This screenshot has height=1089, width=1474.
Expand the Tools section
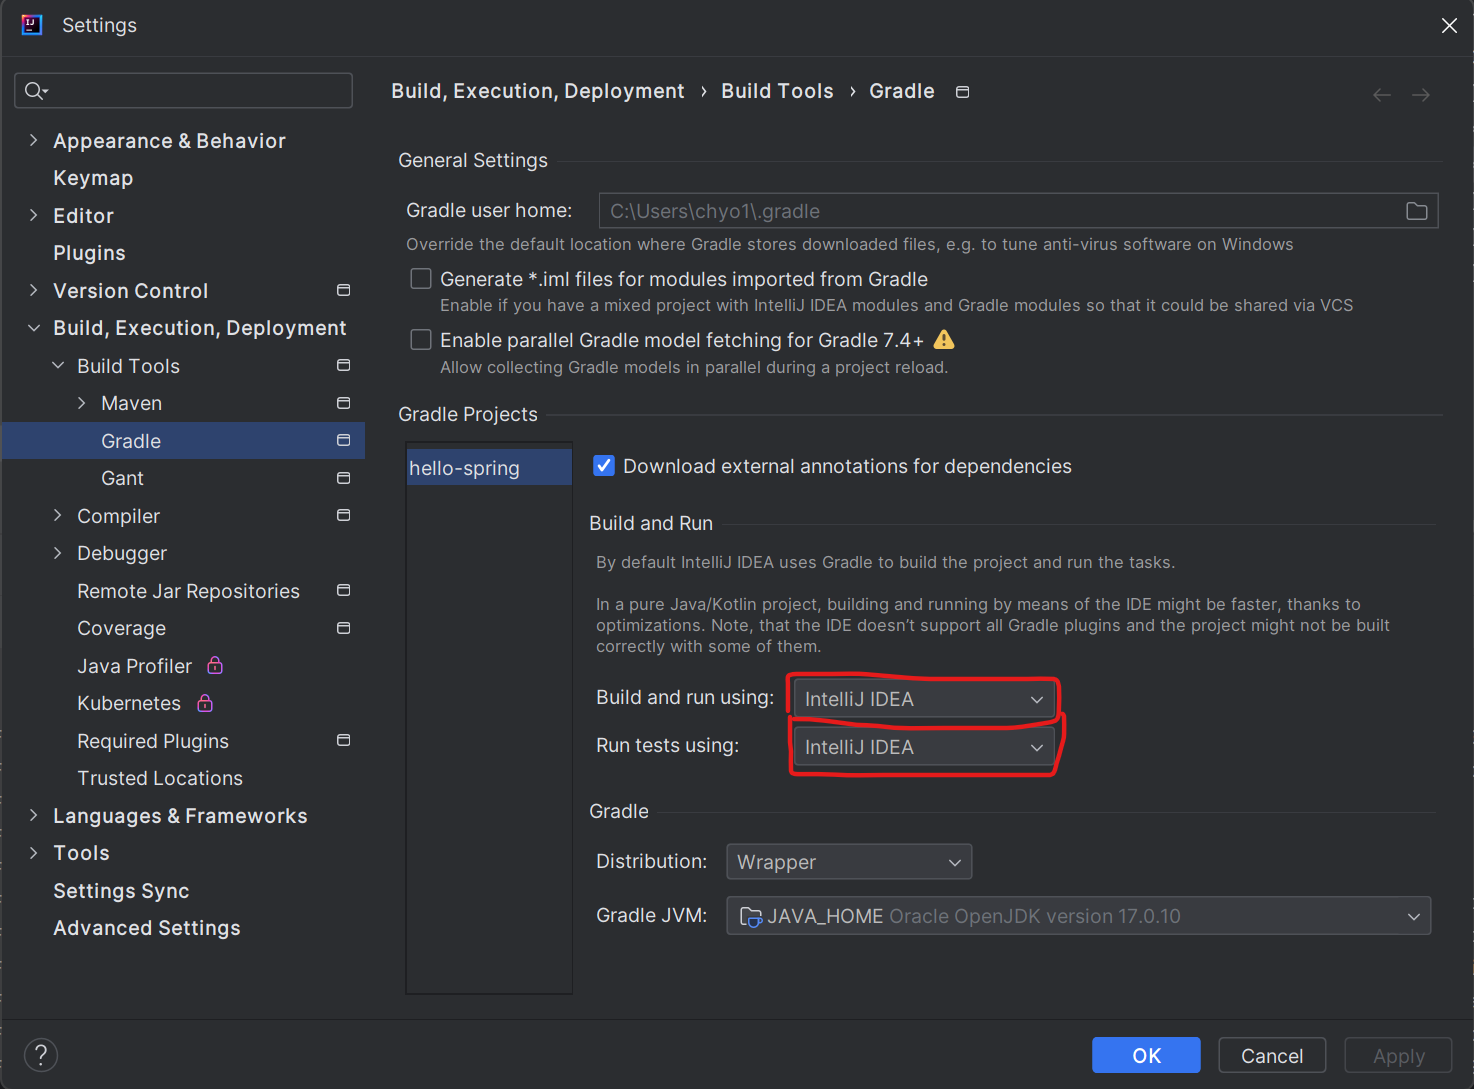(34, 853)
